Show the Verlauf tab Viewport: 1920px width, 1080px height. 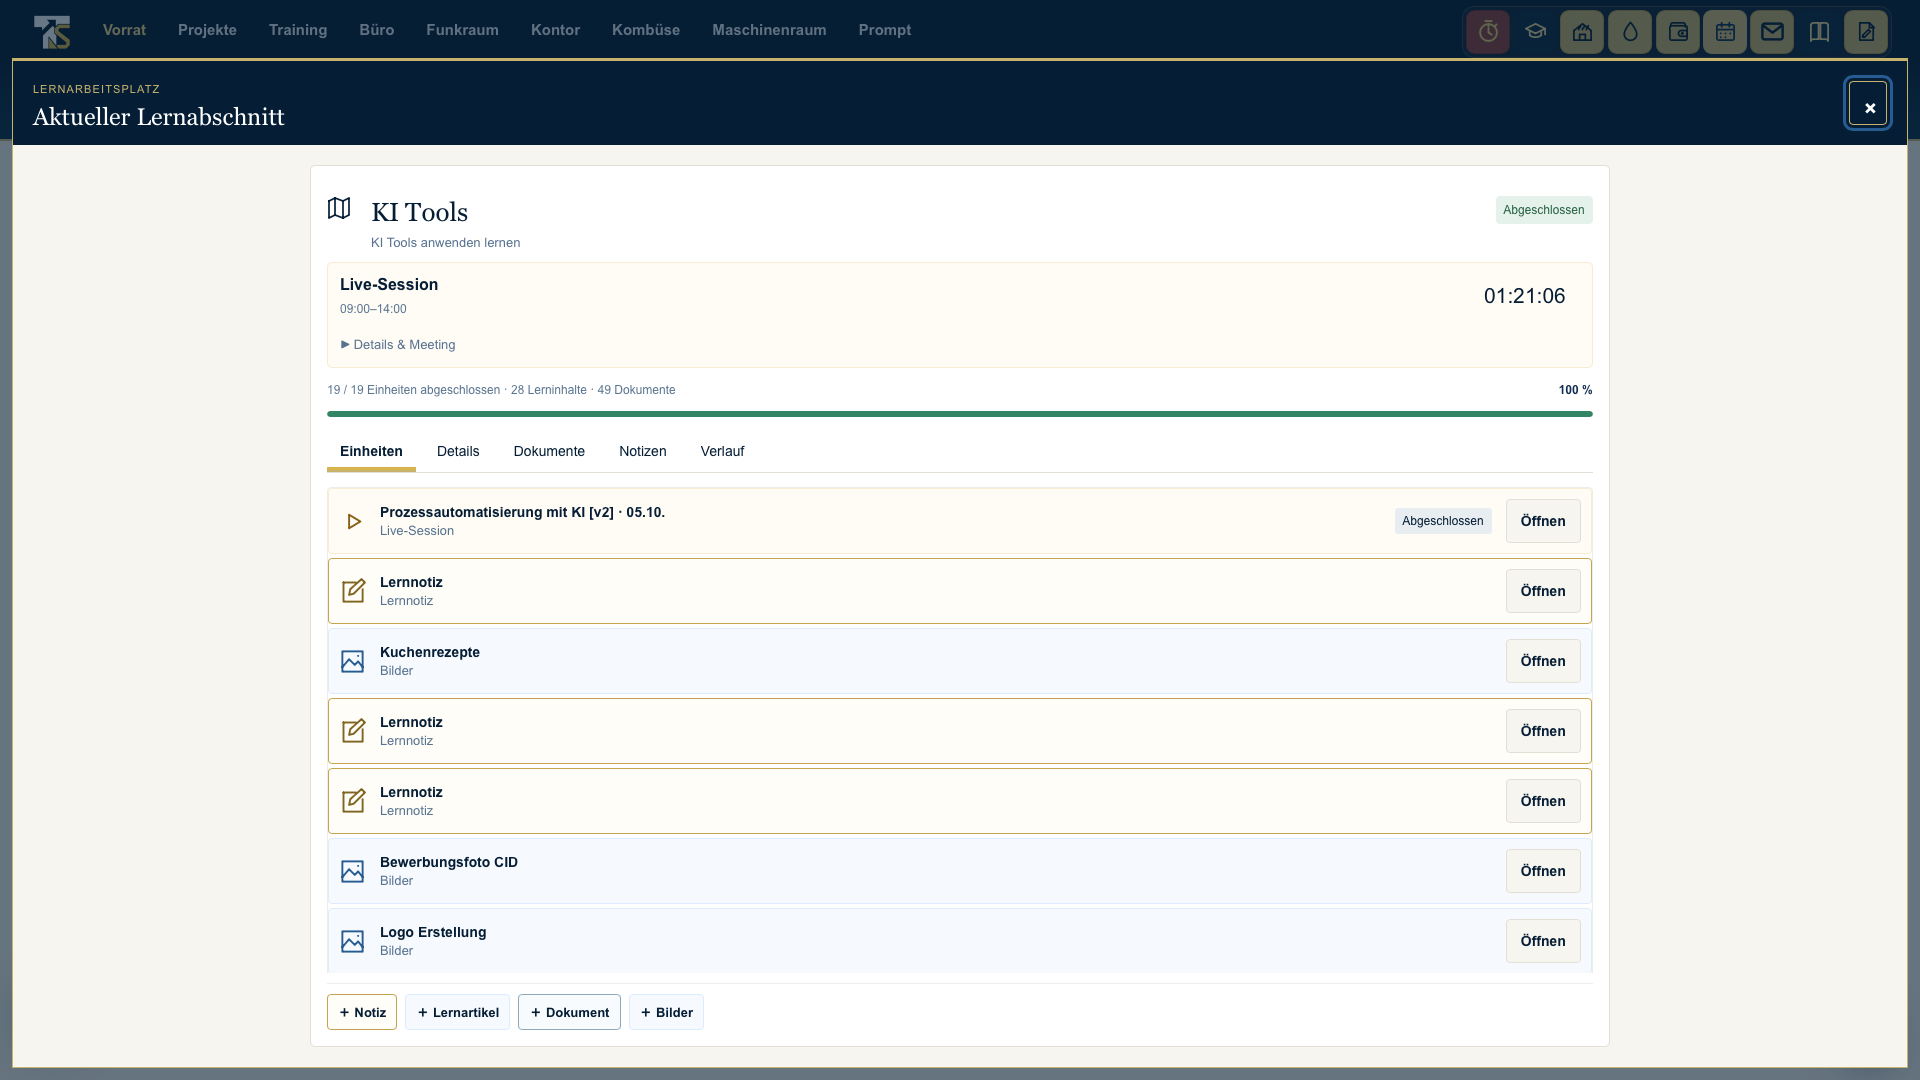(x=722, y=451)
